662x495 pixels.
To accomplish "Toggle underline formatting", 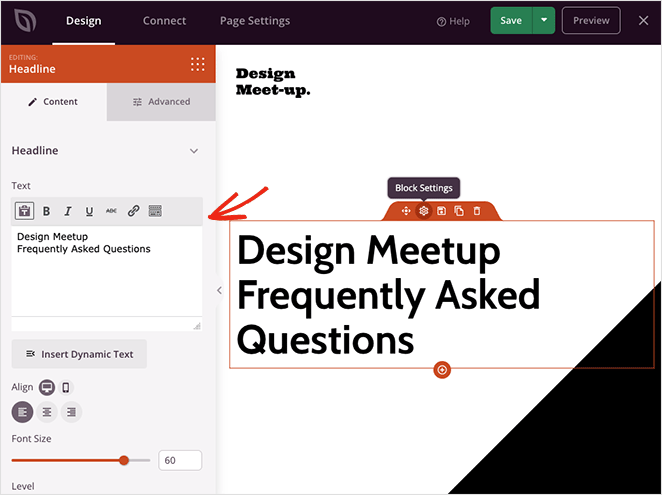I will coord(89,211).
